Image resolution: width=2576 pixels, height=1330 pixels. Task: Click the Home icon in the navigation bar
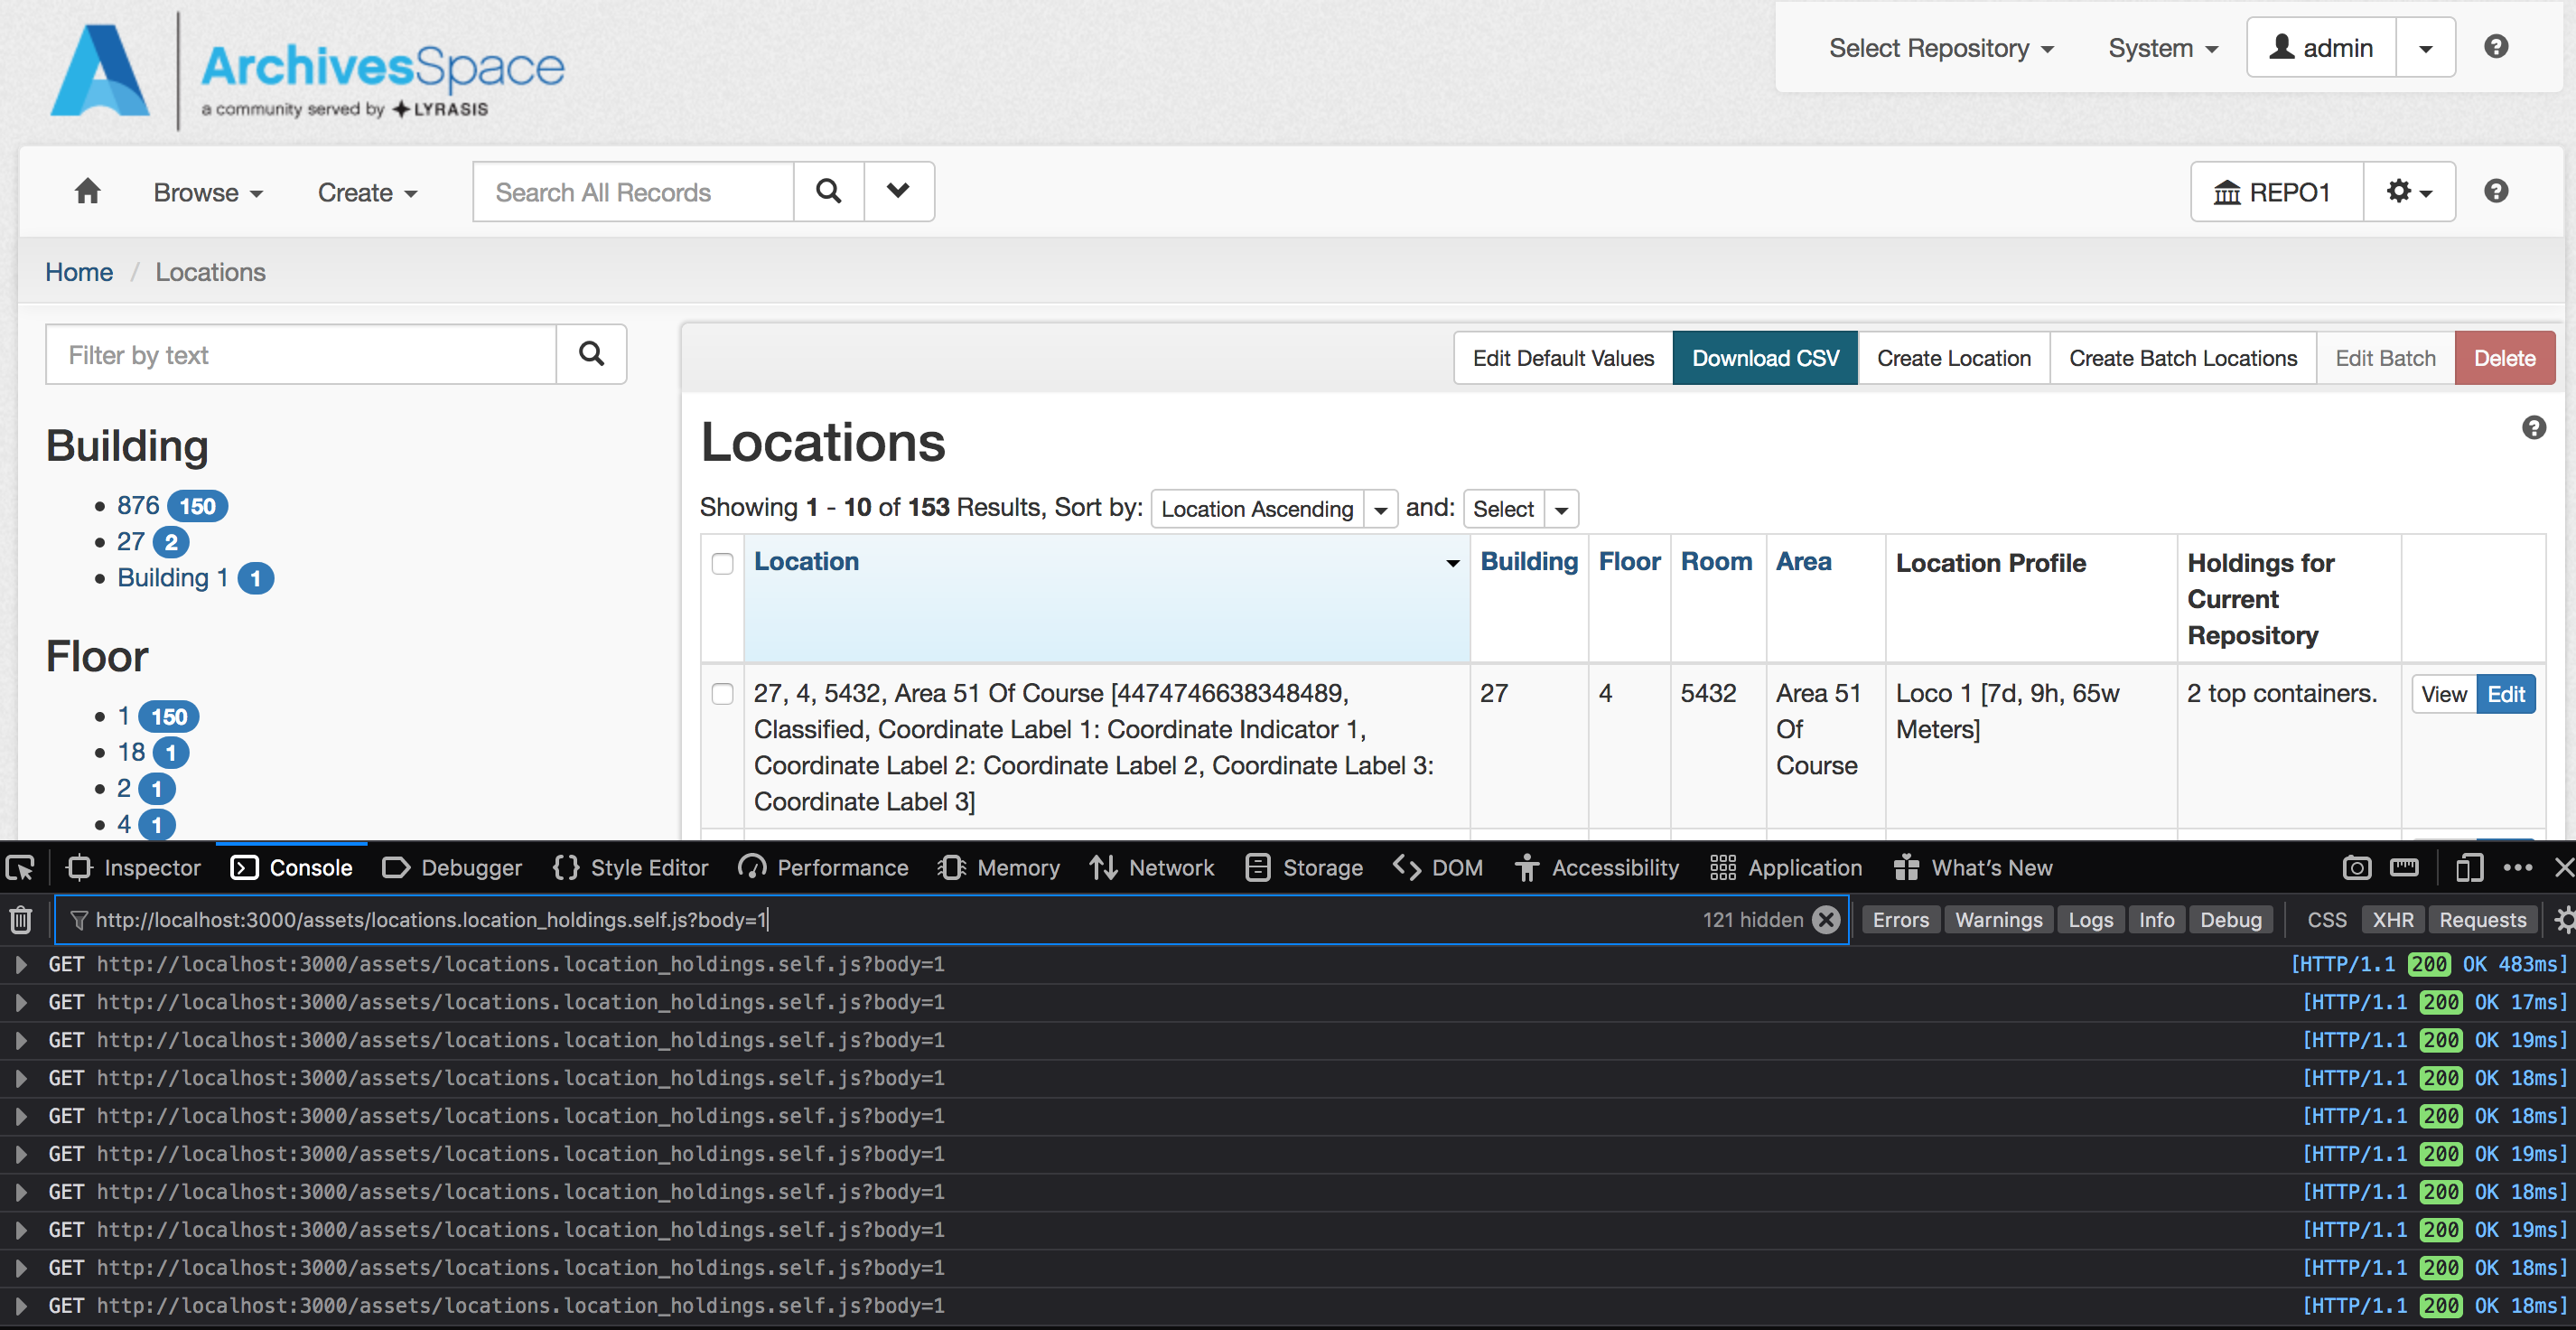tap(86, 191)
